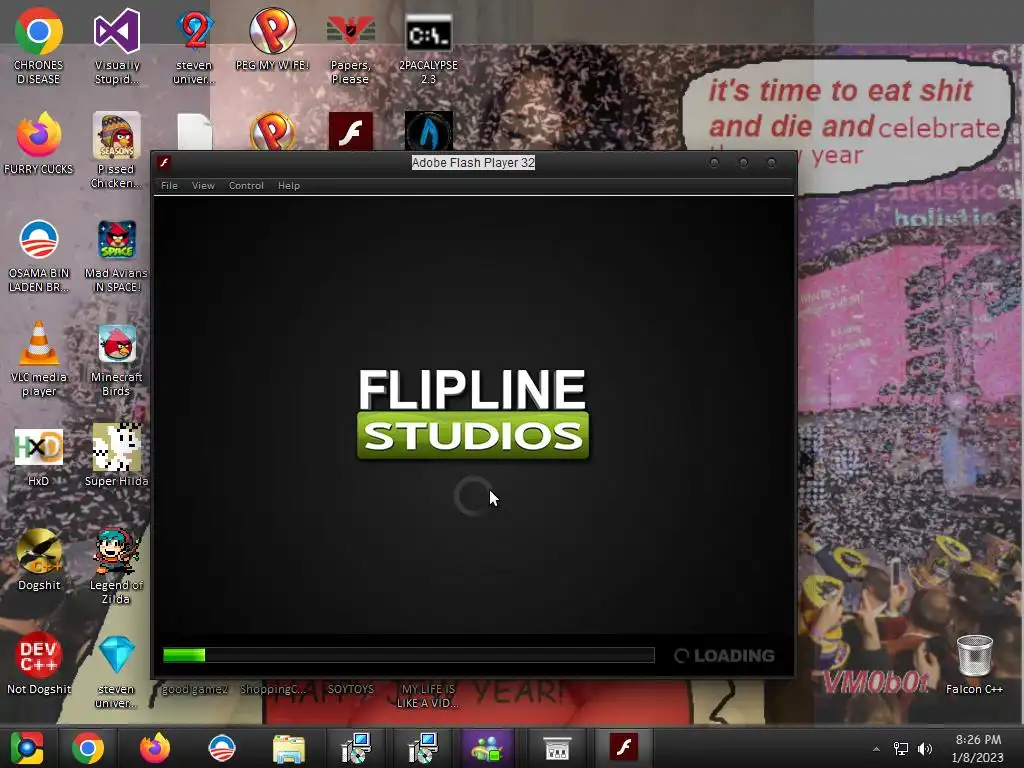Viewport: 1024px width, 768px height.
Task: Click the Flash Player taskbar button
Action: (x=623, y=747)
